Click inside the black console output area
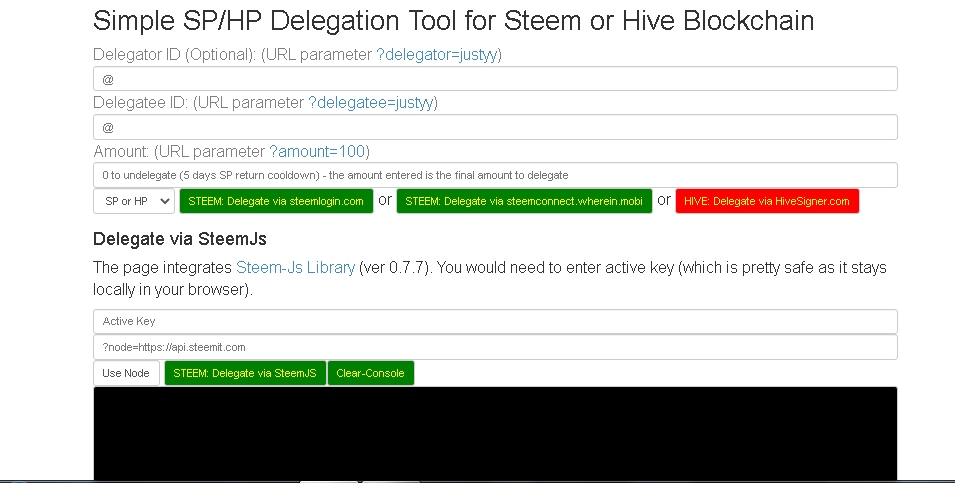Viewport: 955px width, 483px height. tap(495, 433)
